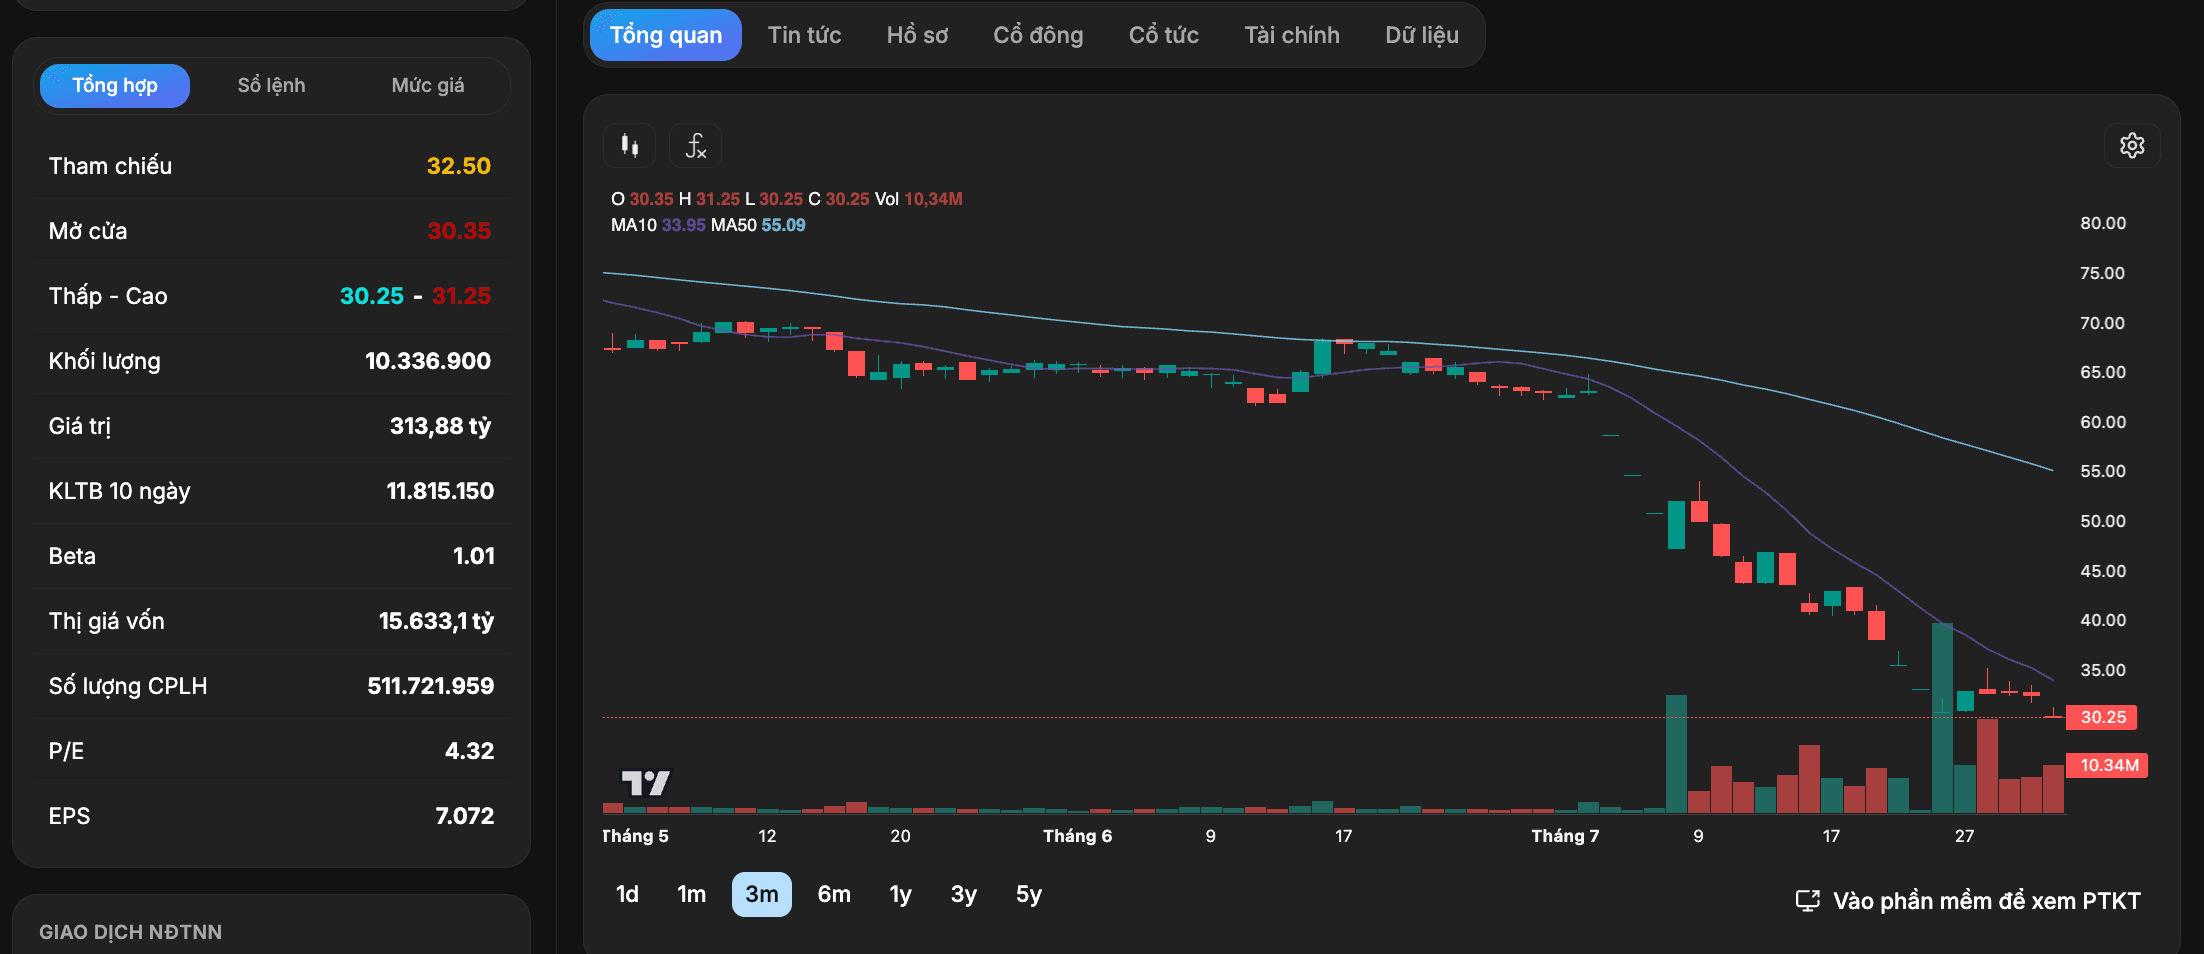The image size is (2204, 954).
Task: Click the red 30.25 price label
Action: pyautogui.click(x=2102, y=717)
